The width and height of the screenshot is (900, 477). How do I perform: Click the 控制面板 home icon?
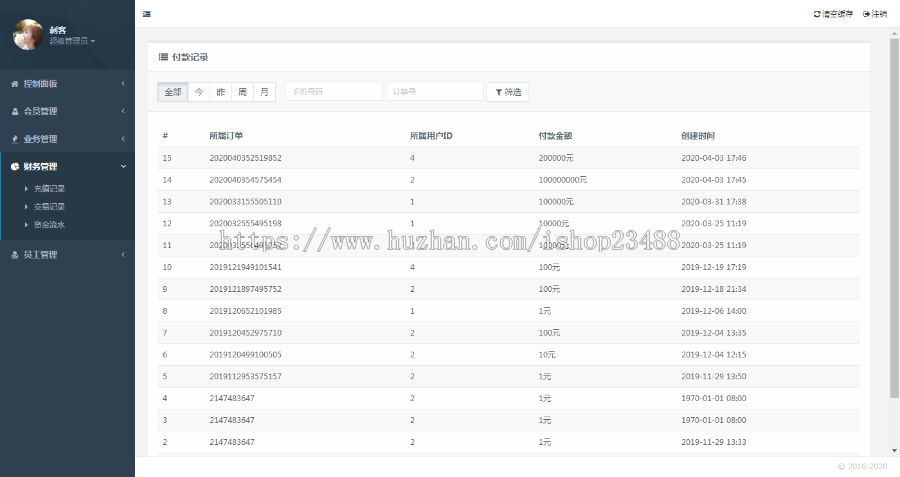pos(15,84)
